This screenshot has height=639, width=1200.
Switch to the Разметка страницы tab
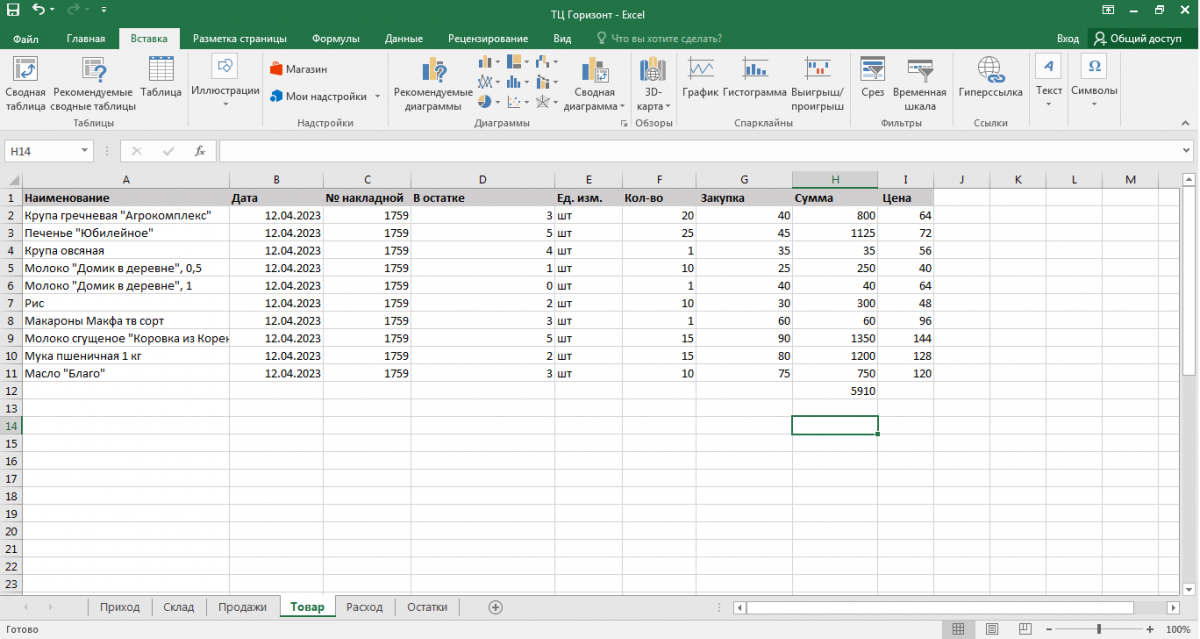tap(240, 38)
